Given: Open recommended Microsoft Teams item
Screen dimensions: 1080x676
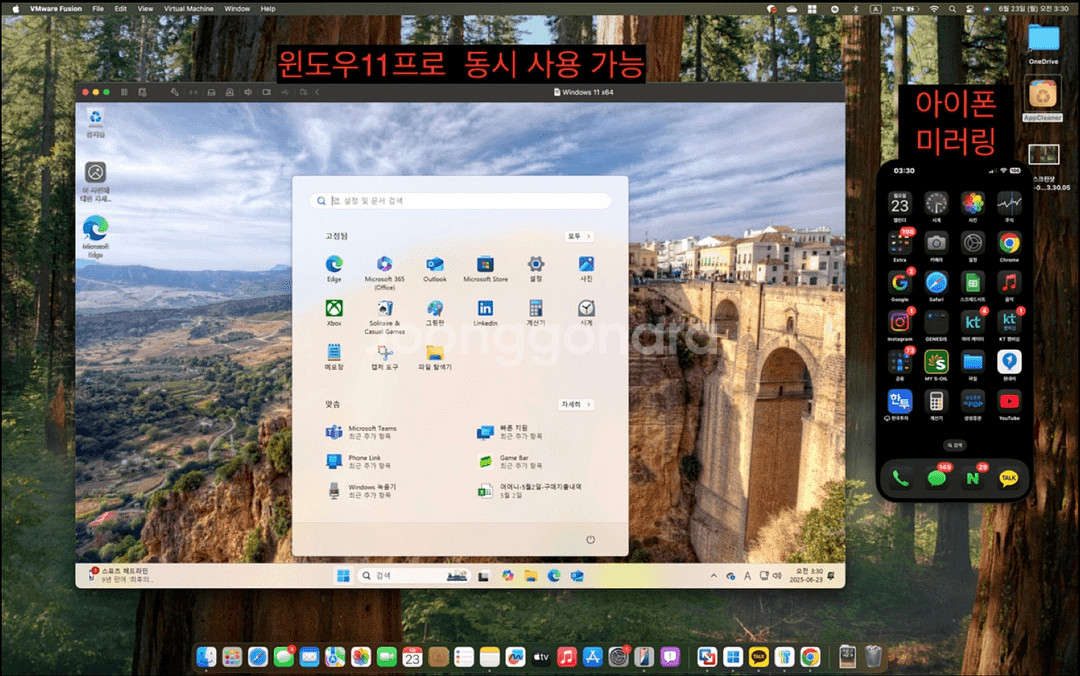Looking at the screenshot, I should (x=362, y=432).
